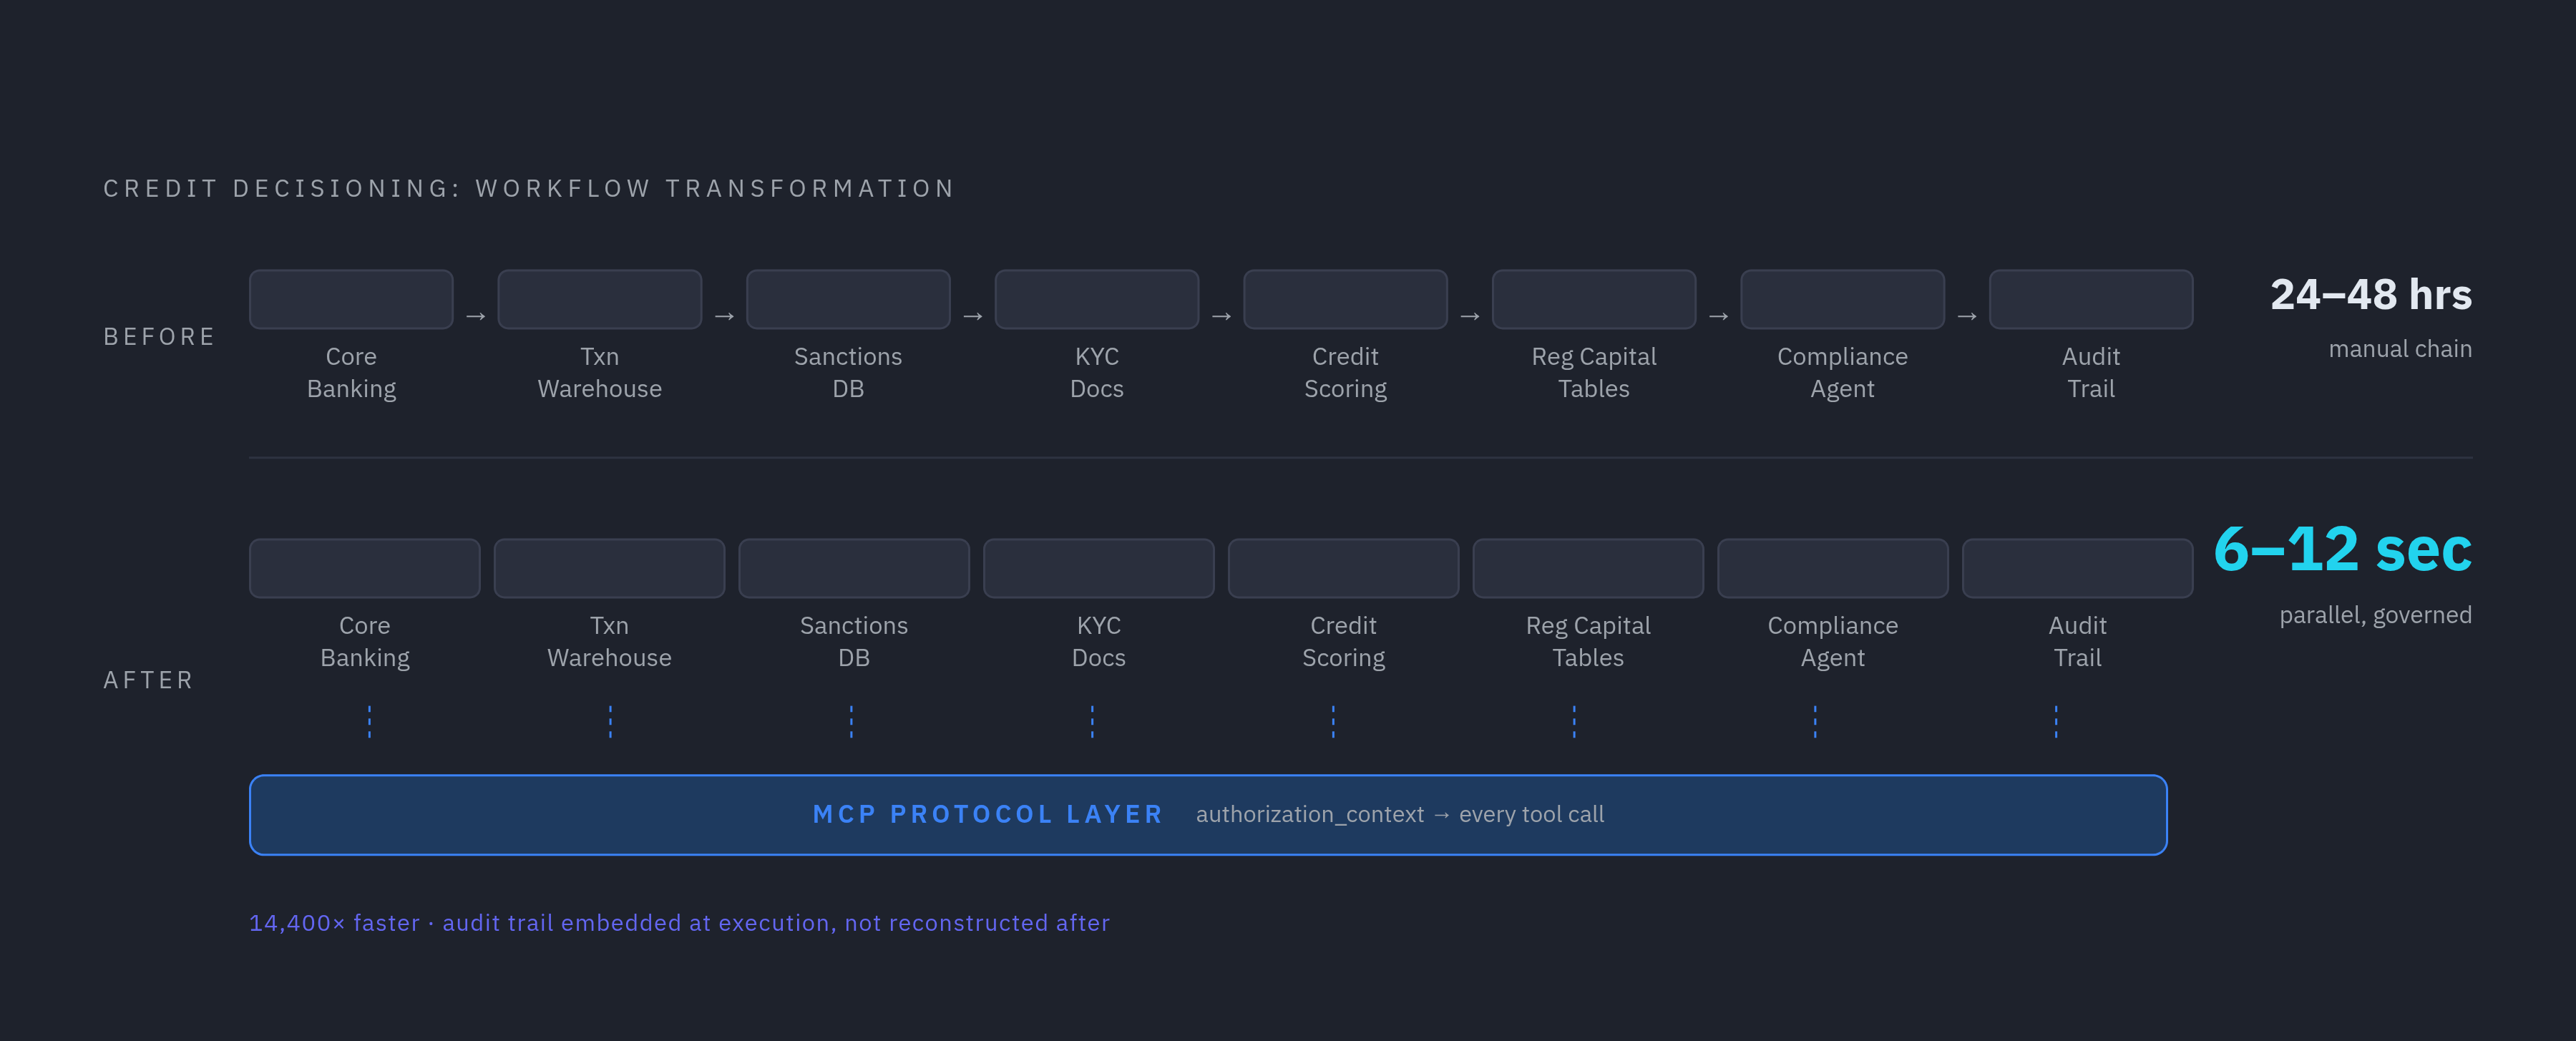Screen dimensions: 2576x1041
Task: Click arrow between Sanctions DB and KYC Docs
Action: (x=973, y=316)
